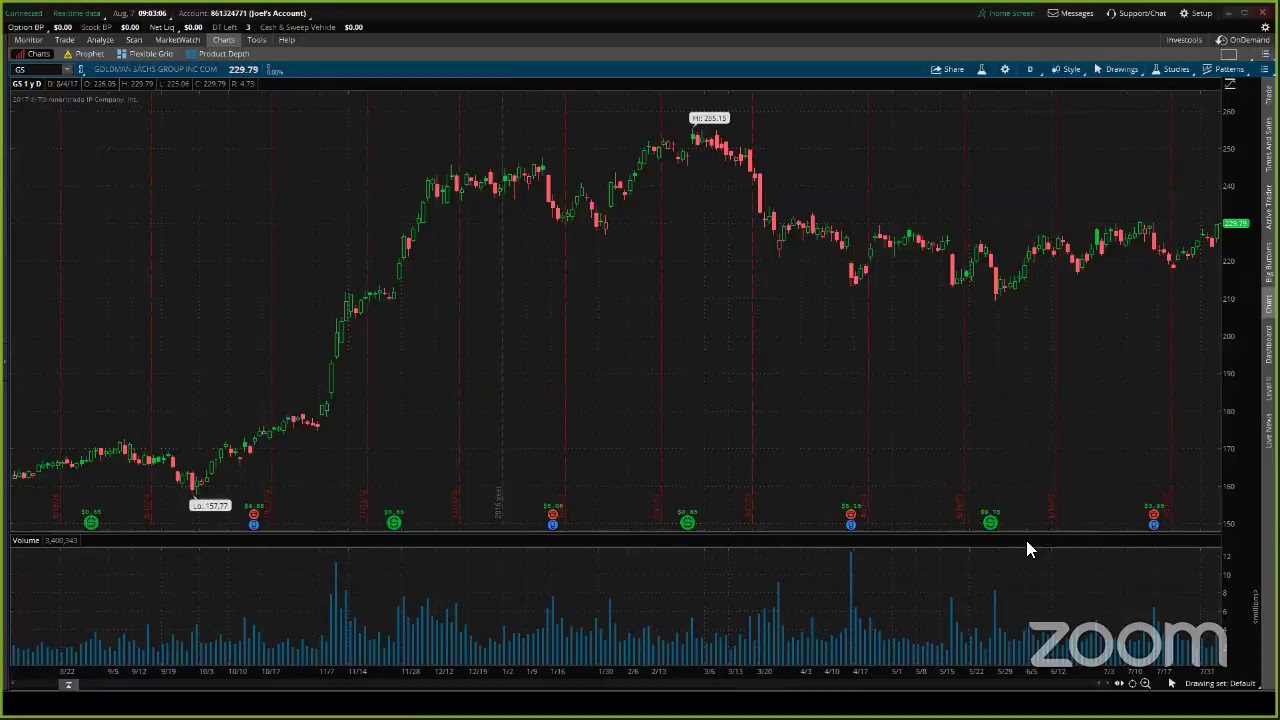Select the Charts sub-tab with bar icon
Screen dimensions: 1280x720
click(33, 54)
